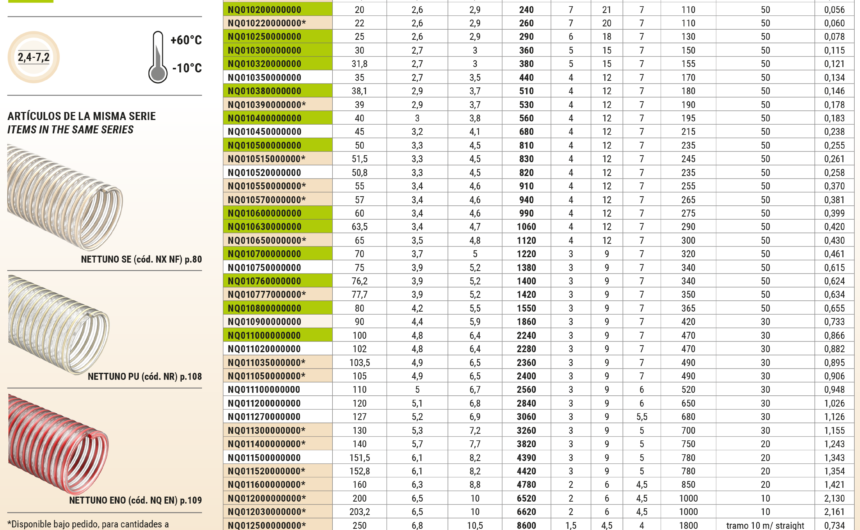Click the 'ITEMS IN THE SAME SERIES' subtitle
860x530 pixels.
[69, 129]
